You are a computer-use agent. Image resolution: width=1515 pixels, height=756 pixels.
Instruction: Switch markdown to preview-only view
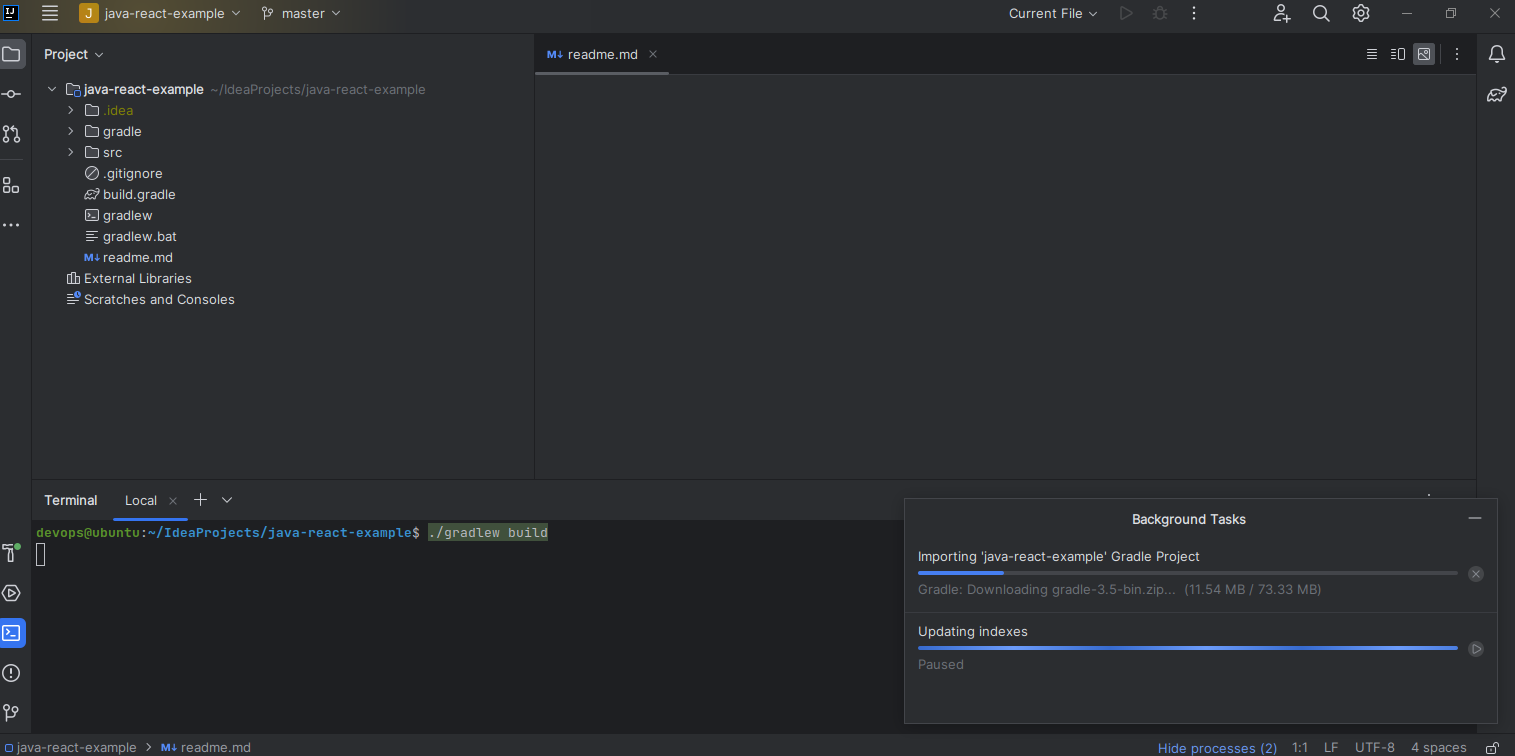[1424, 54]
